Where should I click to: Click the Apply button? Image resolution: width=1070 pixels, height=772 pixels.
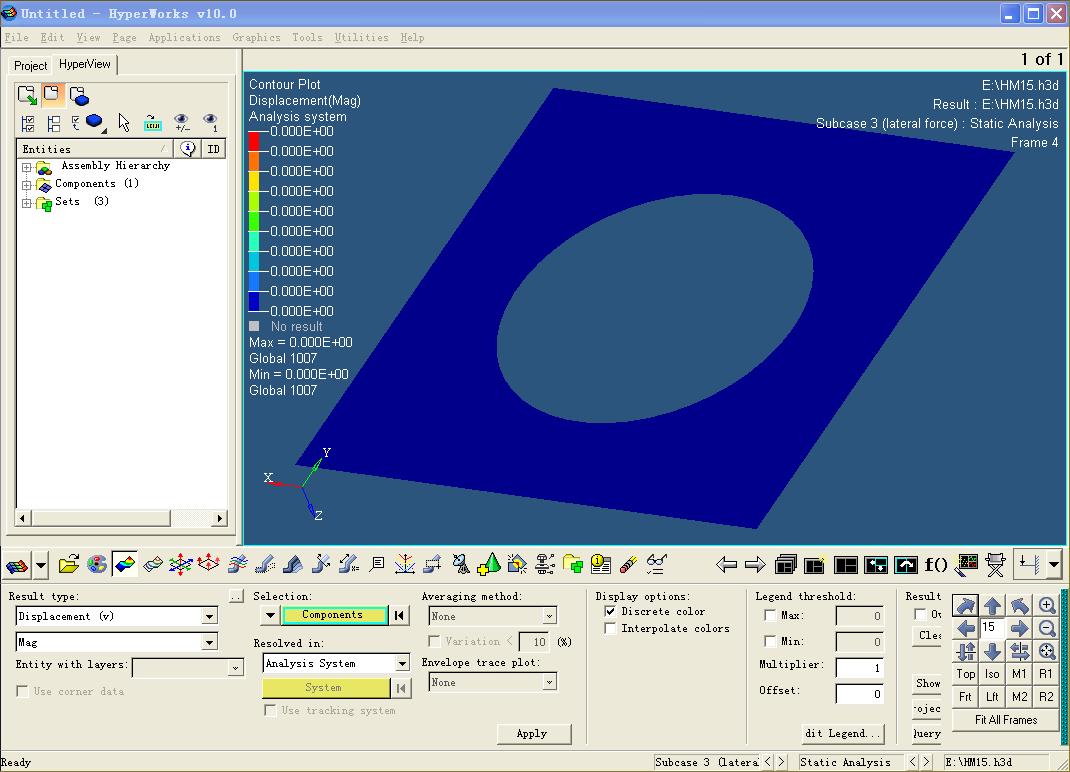531,734
